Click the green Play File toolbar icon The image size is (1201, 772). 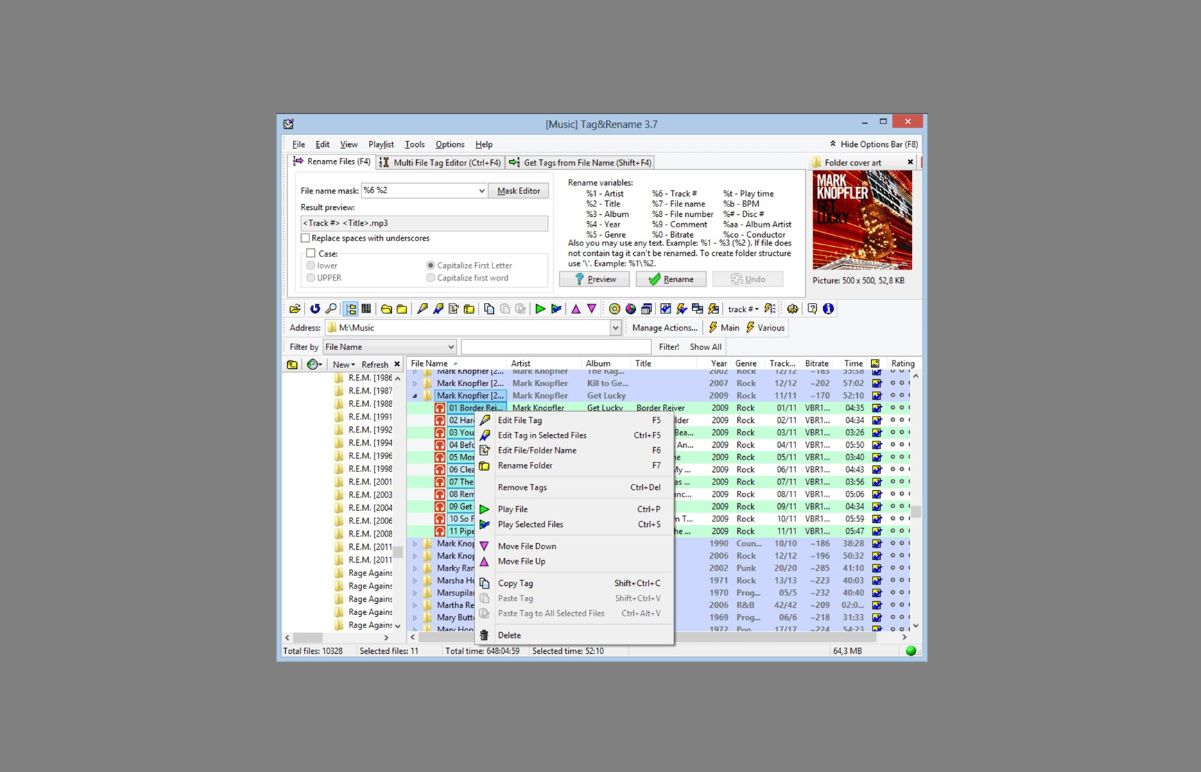[x=540, y=309]
